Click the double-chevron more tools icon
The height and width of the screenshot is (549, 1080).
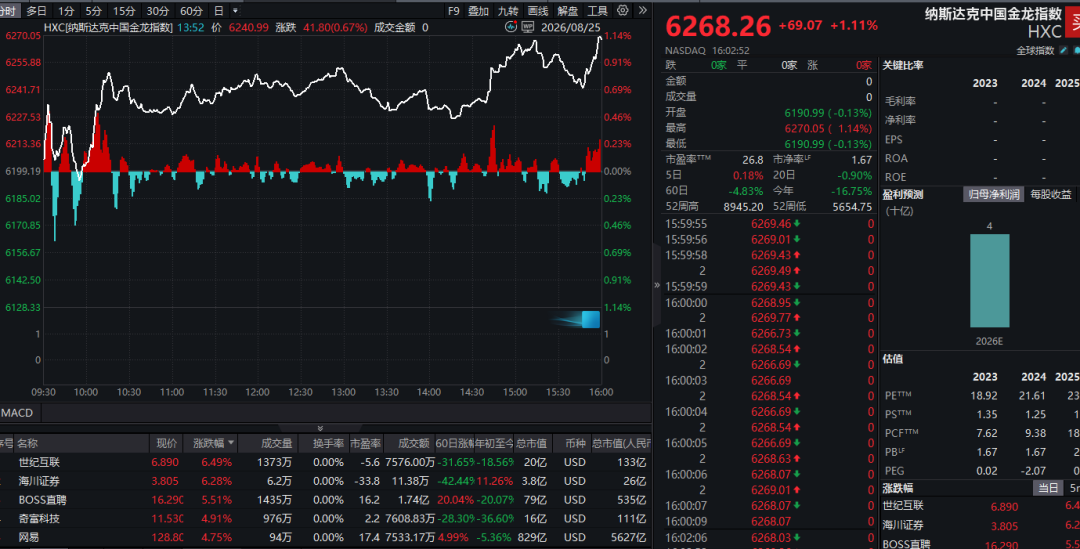click(x=643, y=10)
